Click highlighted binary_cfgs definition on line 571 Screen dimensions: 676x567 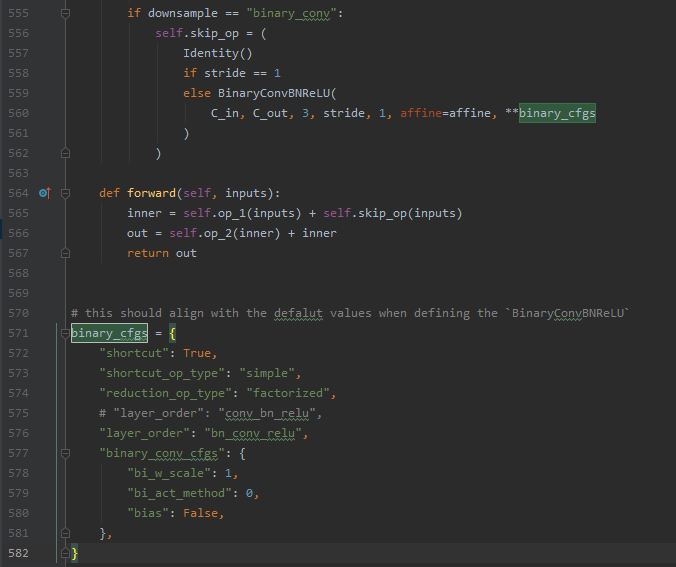click(x=110, y=333)
